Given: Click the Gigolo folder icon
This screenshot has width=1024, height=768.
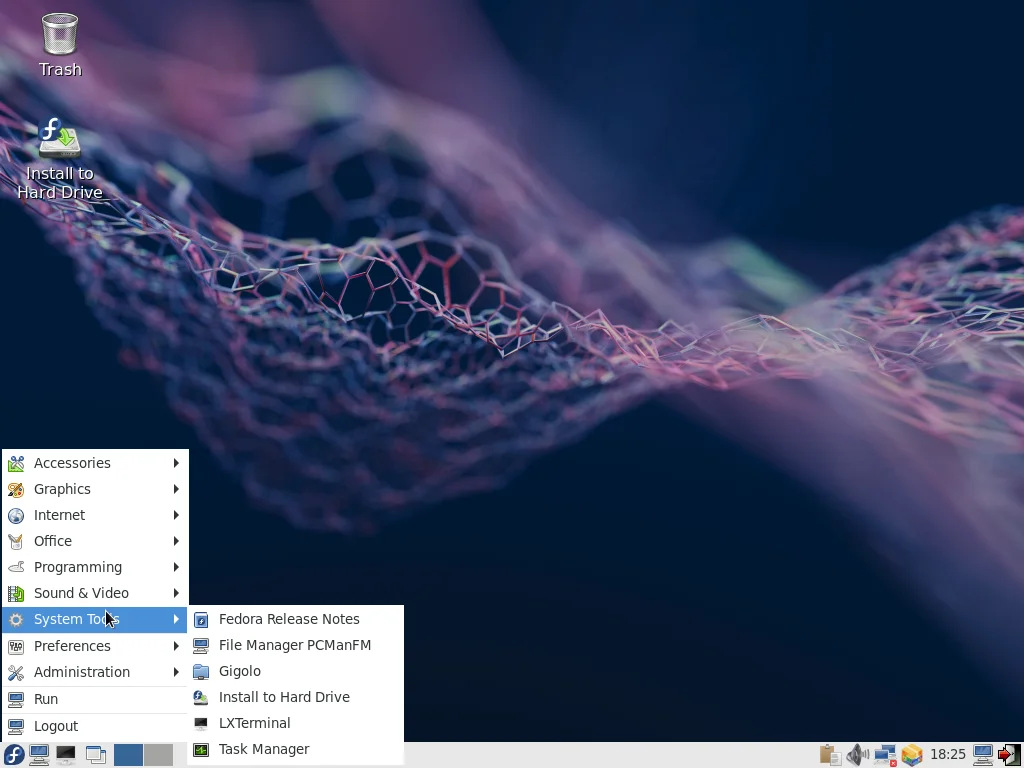Looking at the screenshot, I should click(x=201, y=671).
